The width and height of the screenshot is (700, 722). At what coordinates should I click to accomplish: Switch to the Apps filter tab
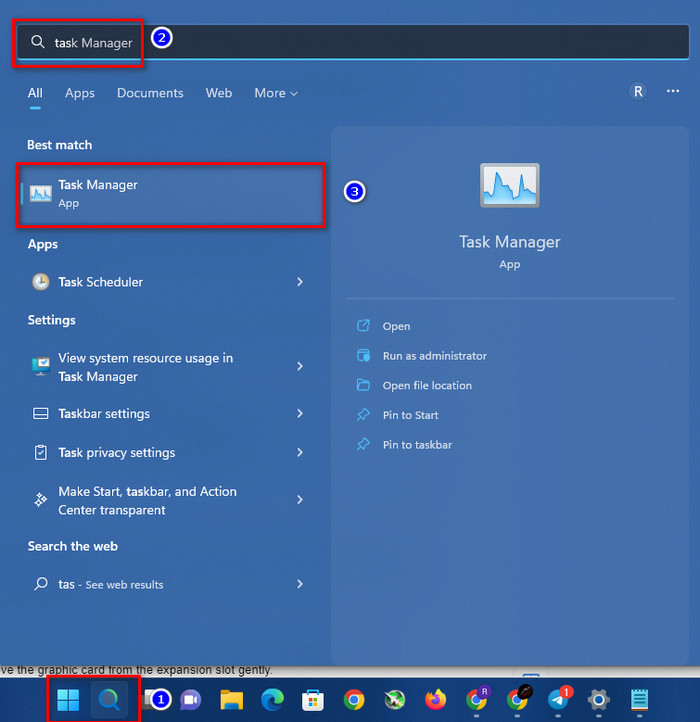[x=80, y=93]
